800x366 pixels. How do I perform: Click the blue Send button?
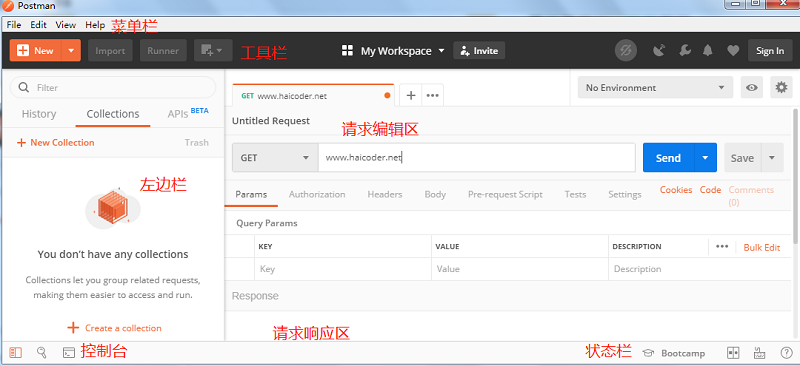coord(668,158)
